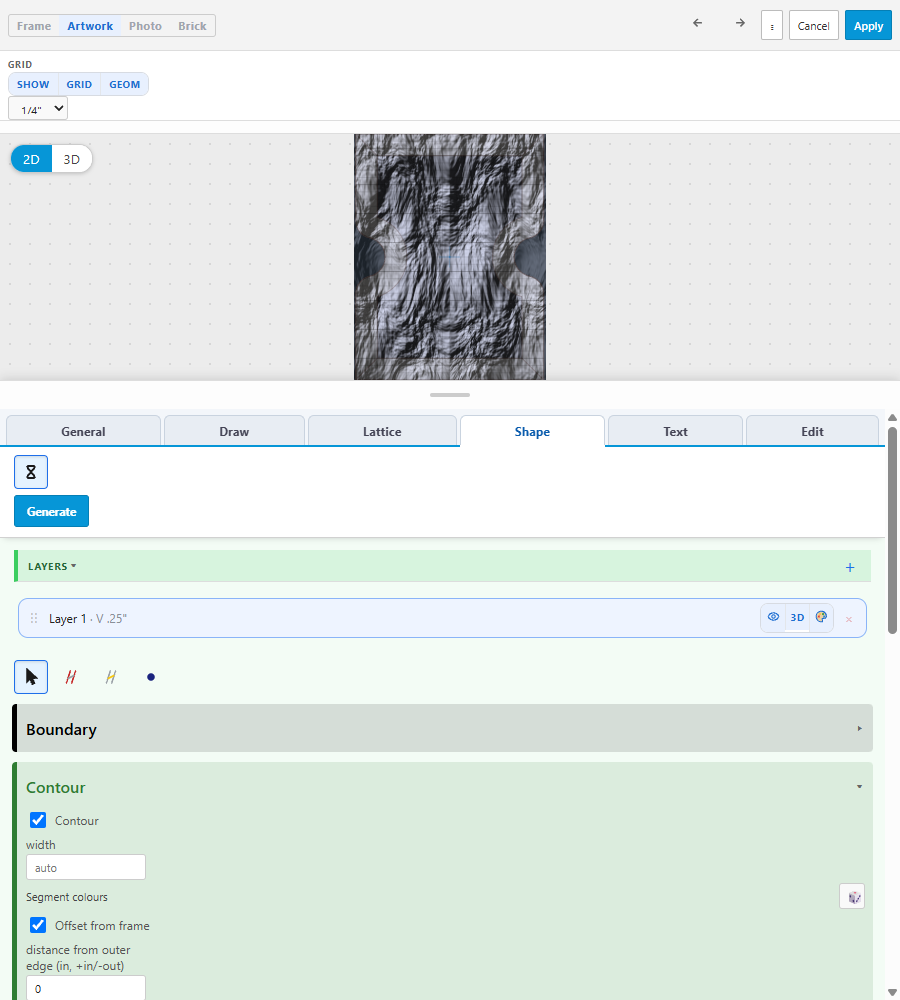
Task: Open the Photo tab
Action: [145, 26]
